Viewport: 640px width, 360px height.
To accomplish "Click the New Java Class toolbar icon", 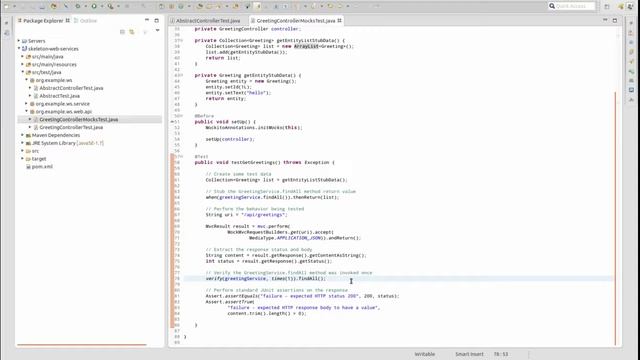I will coord(181,6).
